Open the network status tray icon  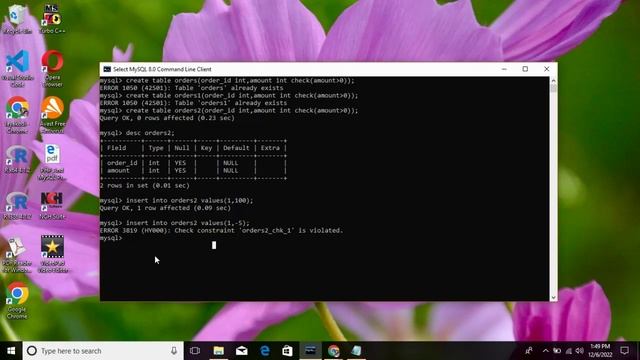(569, 351)
